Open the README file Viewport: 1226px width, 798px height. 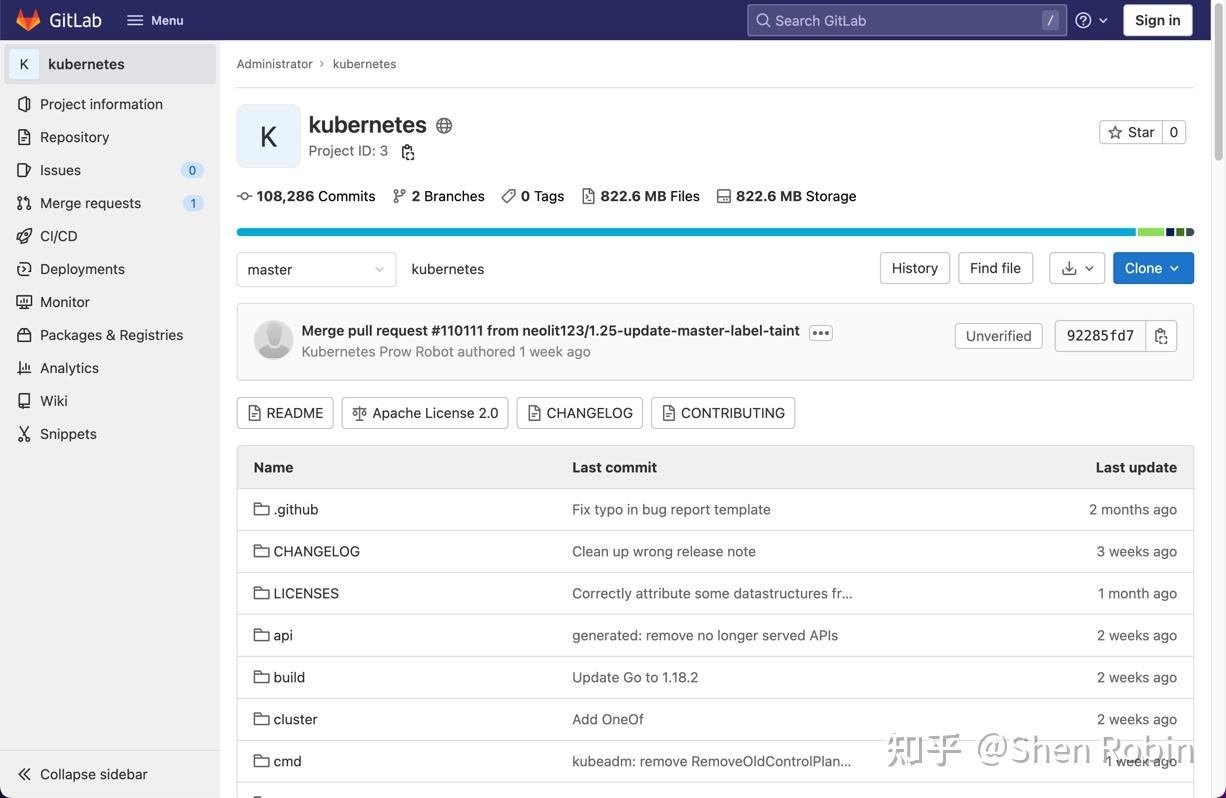(x=284, y=410)
